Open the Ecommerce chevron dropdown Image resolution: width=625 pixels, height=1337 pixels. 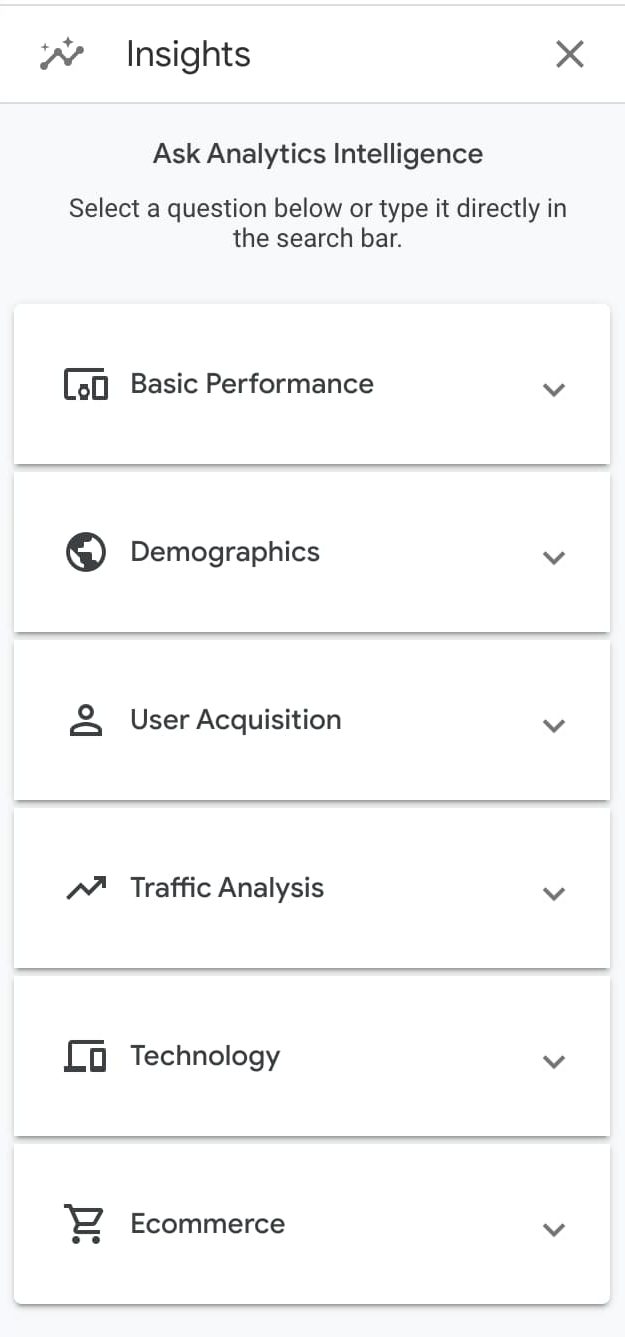554,1229
